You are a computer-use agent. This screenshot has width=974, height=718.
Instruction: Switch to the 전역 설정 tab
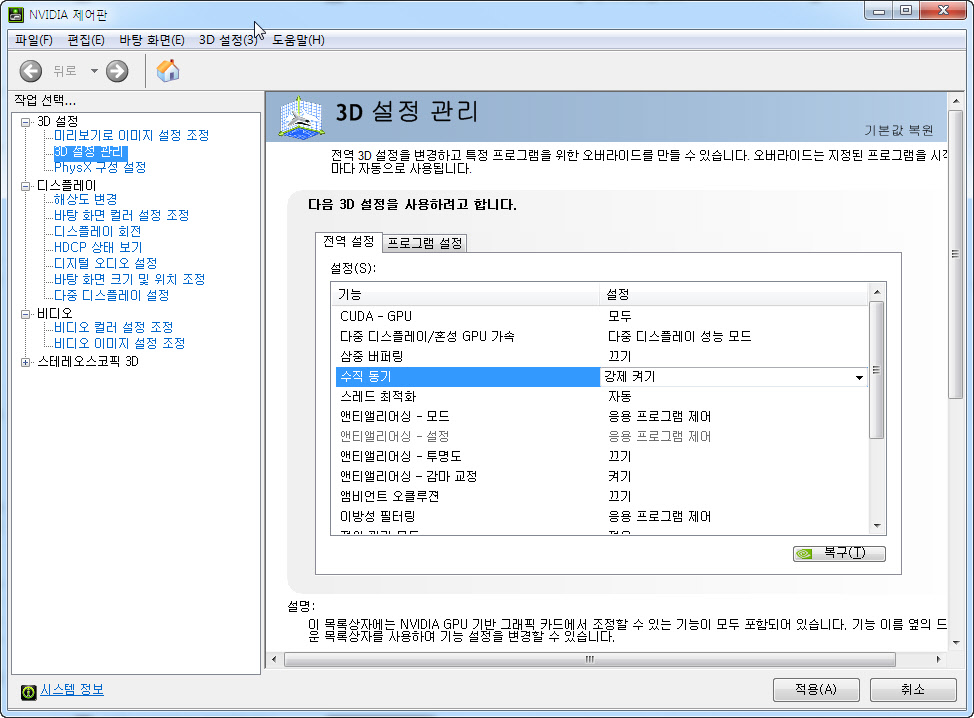pos(348,242)
